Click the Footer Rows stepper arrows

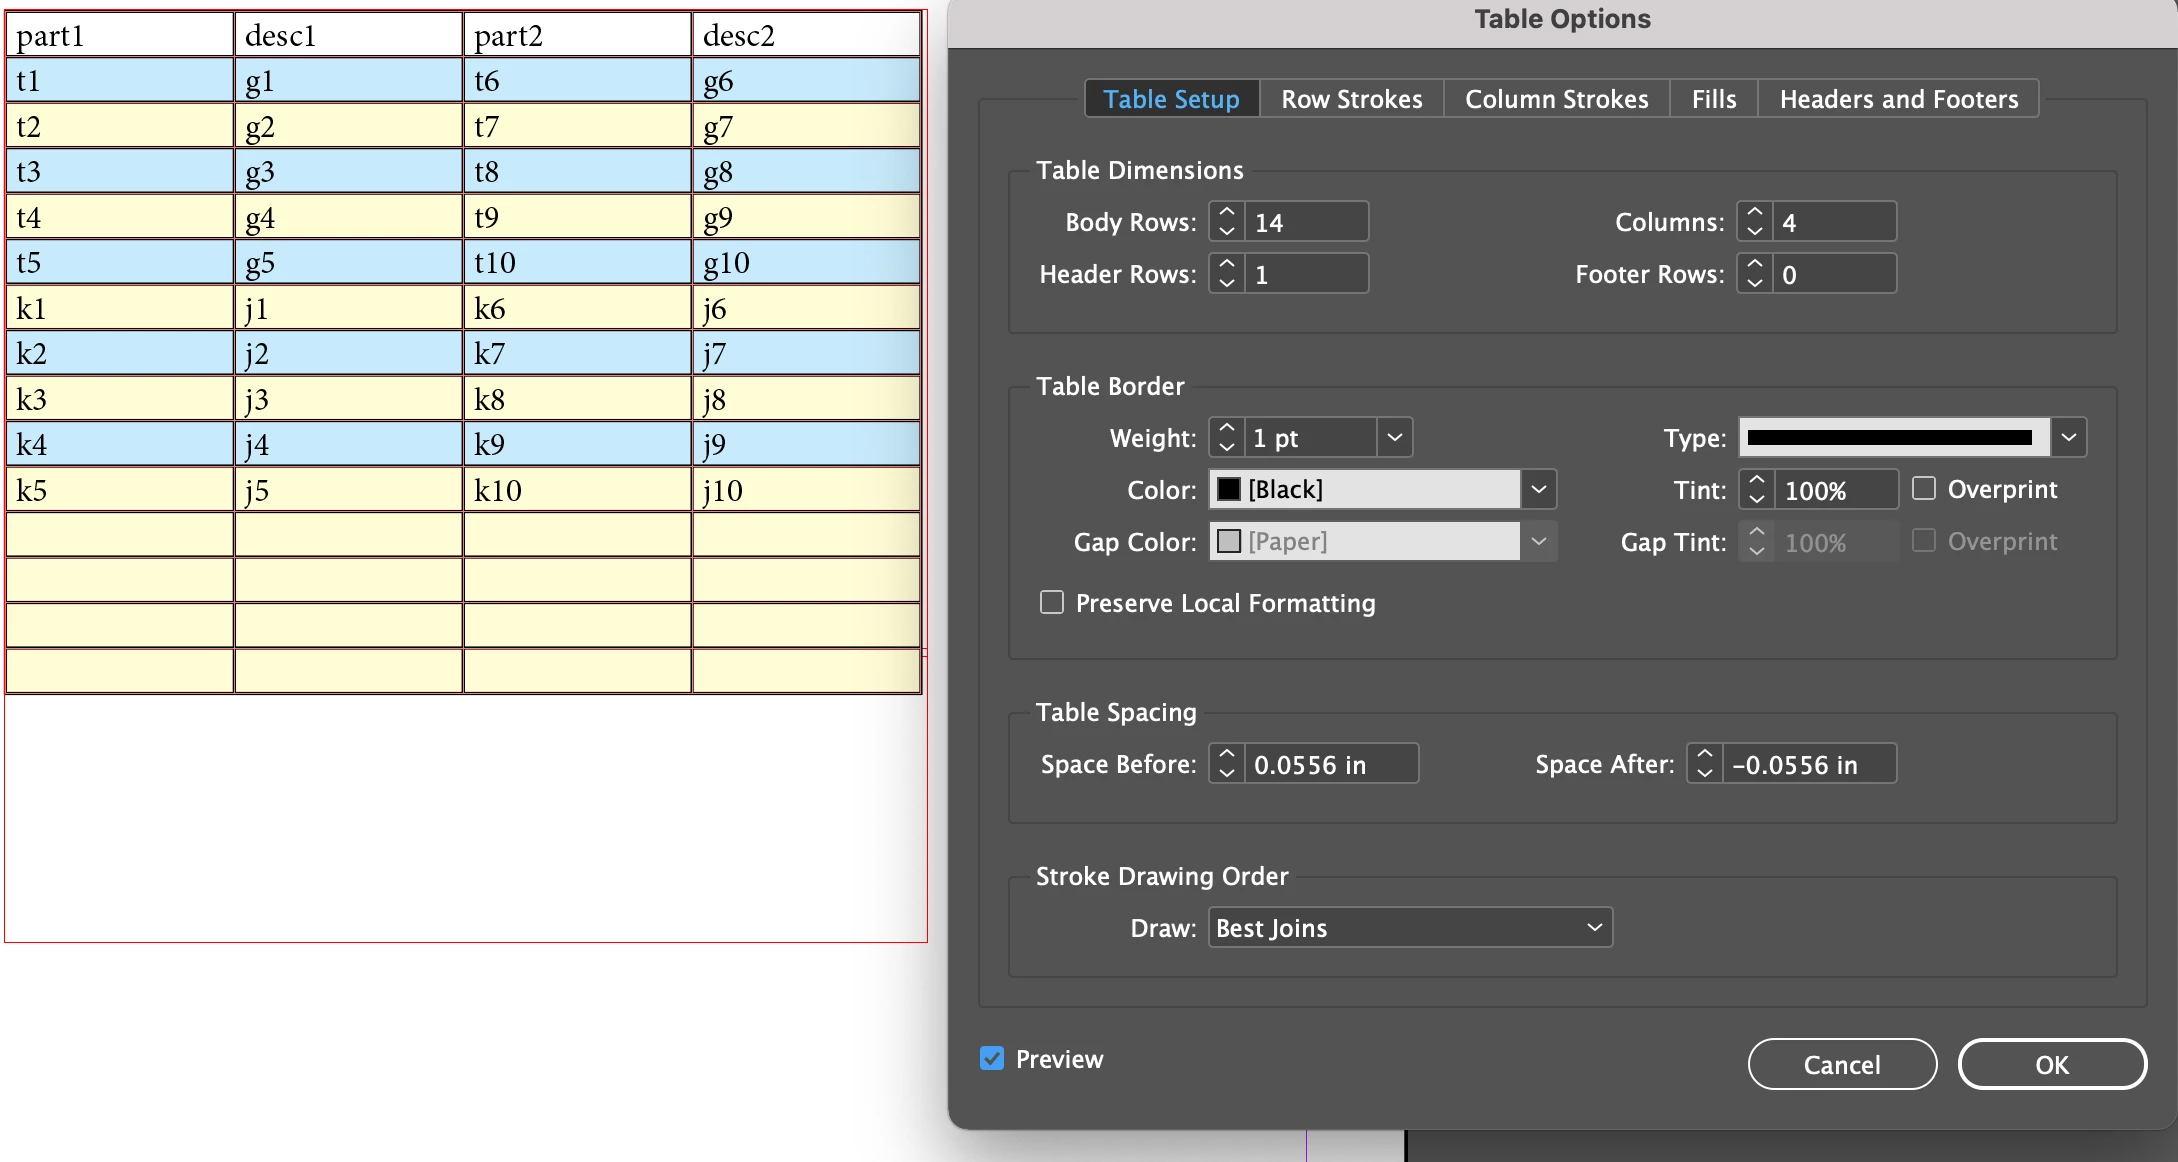(1755, 274)
